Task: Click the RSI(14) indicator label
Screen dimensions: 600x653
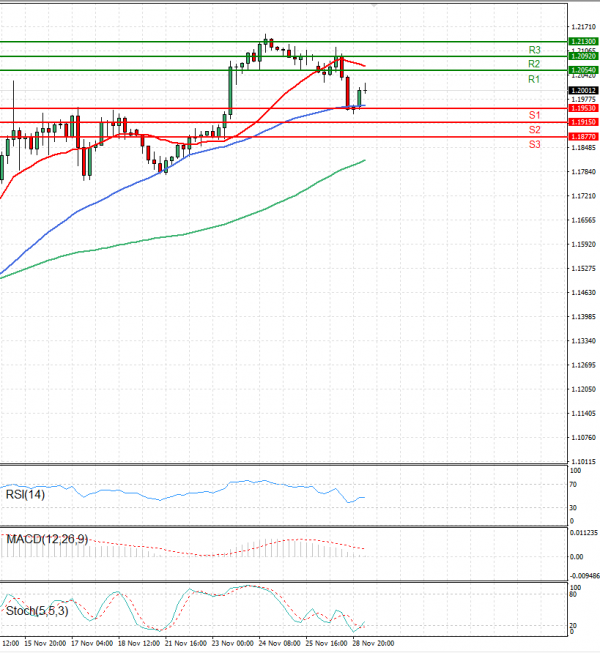Action: tap(25, 494)
